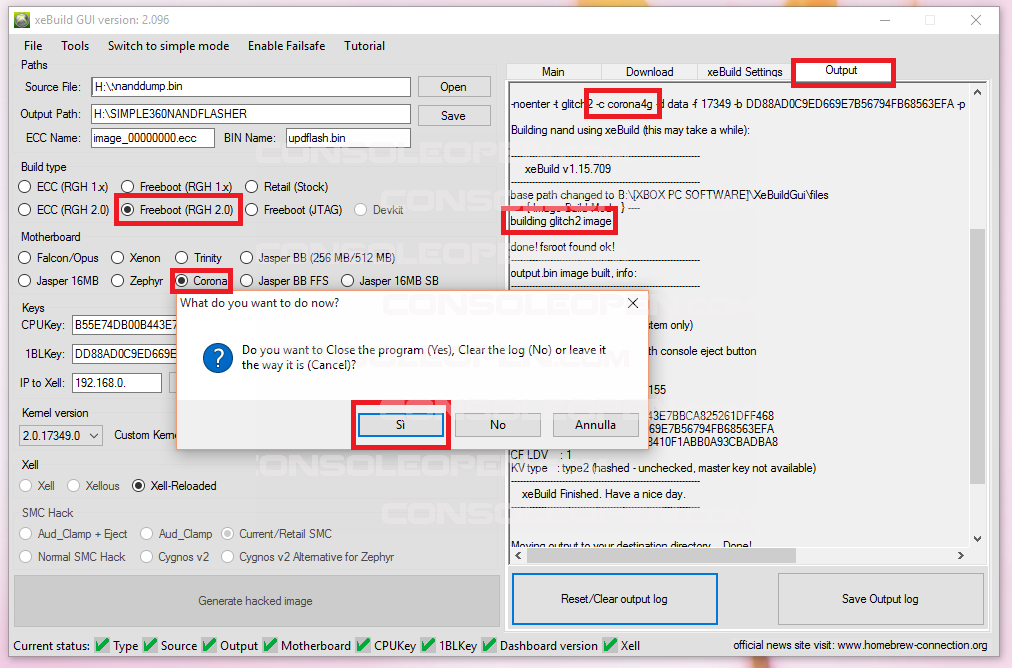Click the blue question mark dialog icon
1012x668 pixels.
(218, 358)
